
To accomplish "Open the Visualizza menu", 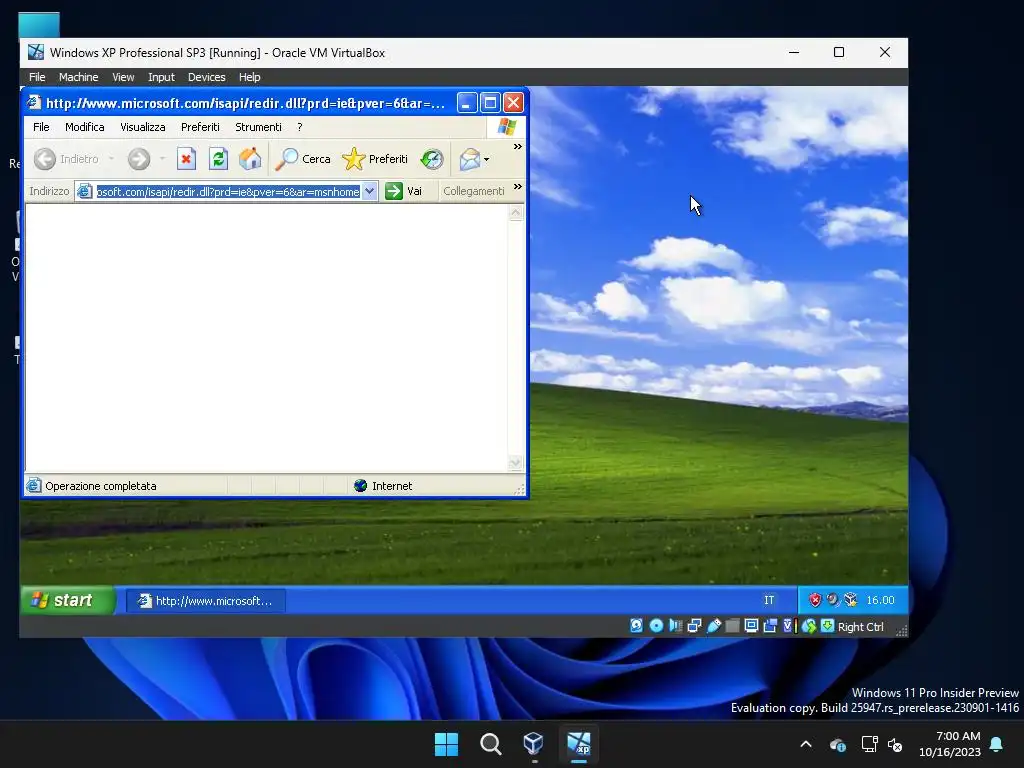I will tap(142, 127).
